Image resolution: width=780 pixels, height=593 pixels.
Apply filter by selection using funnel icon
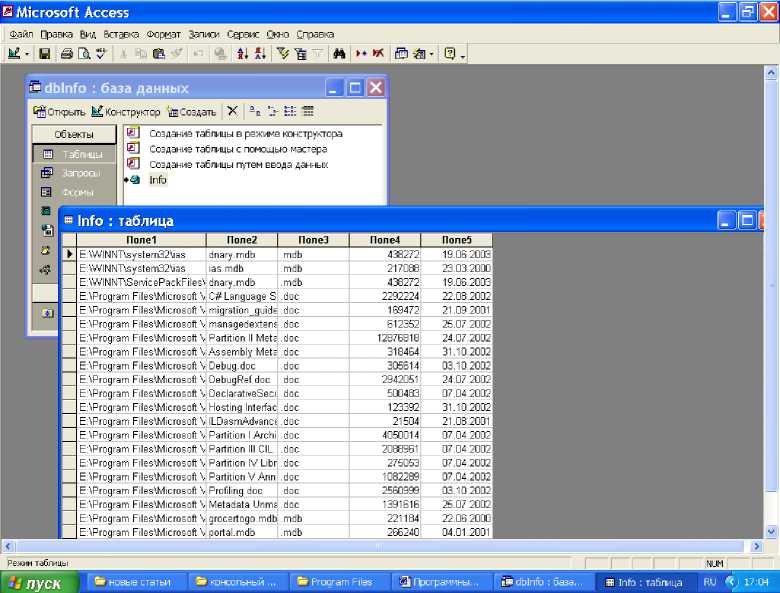coord(283,53)
